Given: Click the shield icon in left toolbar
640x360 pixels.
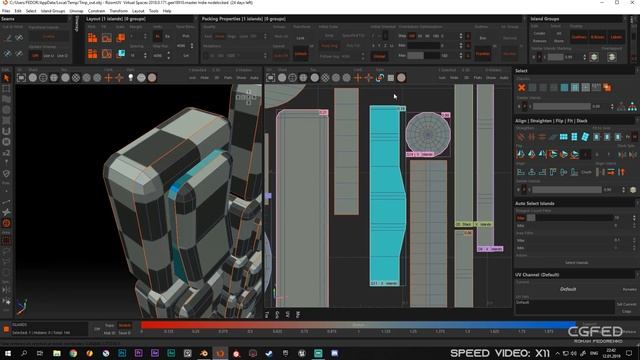Looking at the screenshot, I should [x=6, y=174].
